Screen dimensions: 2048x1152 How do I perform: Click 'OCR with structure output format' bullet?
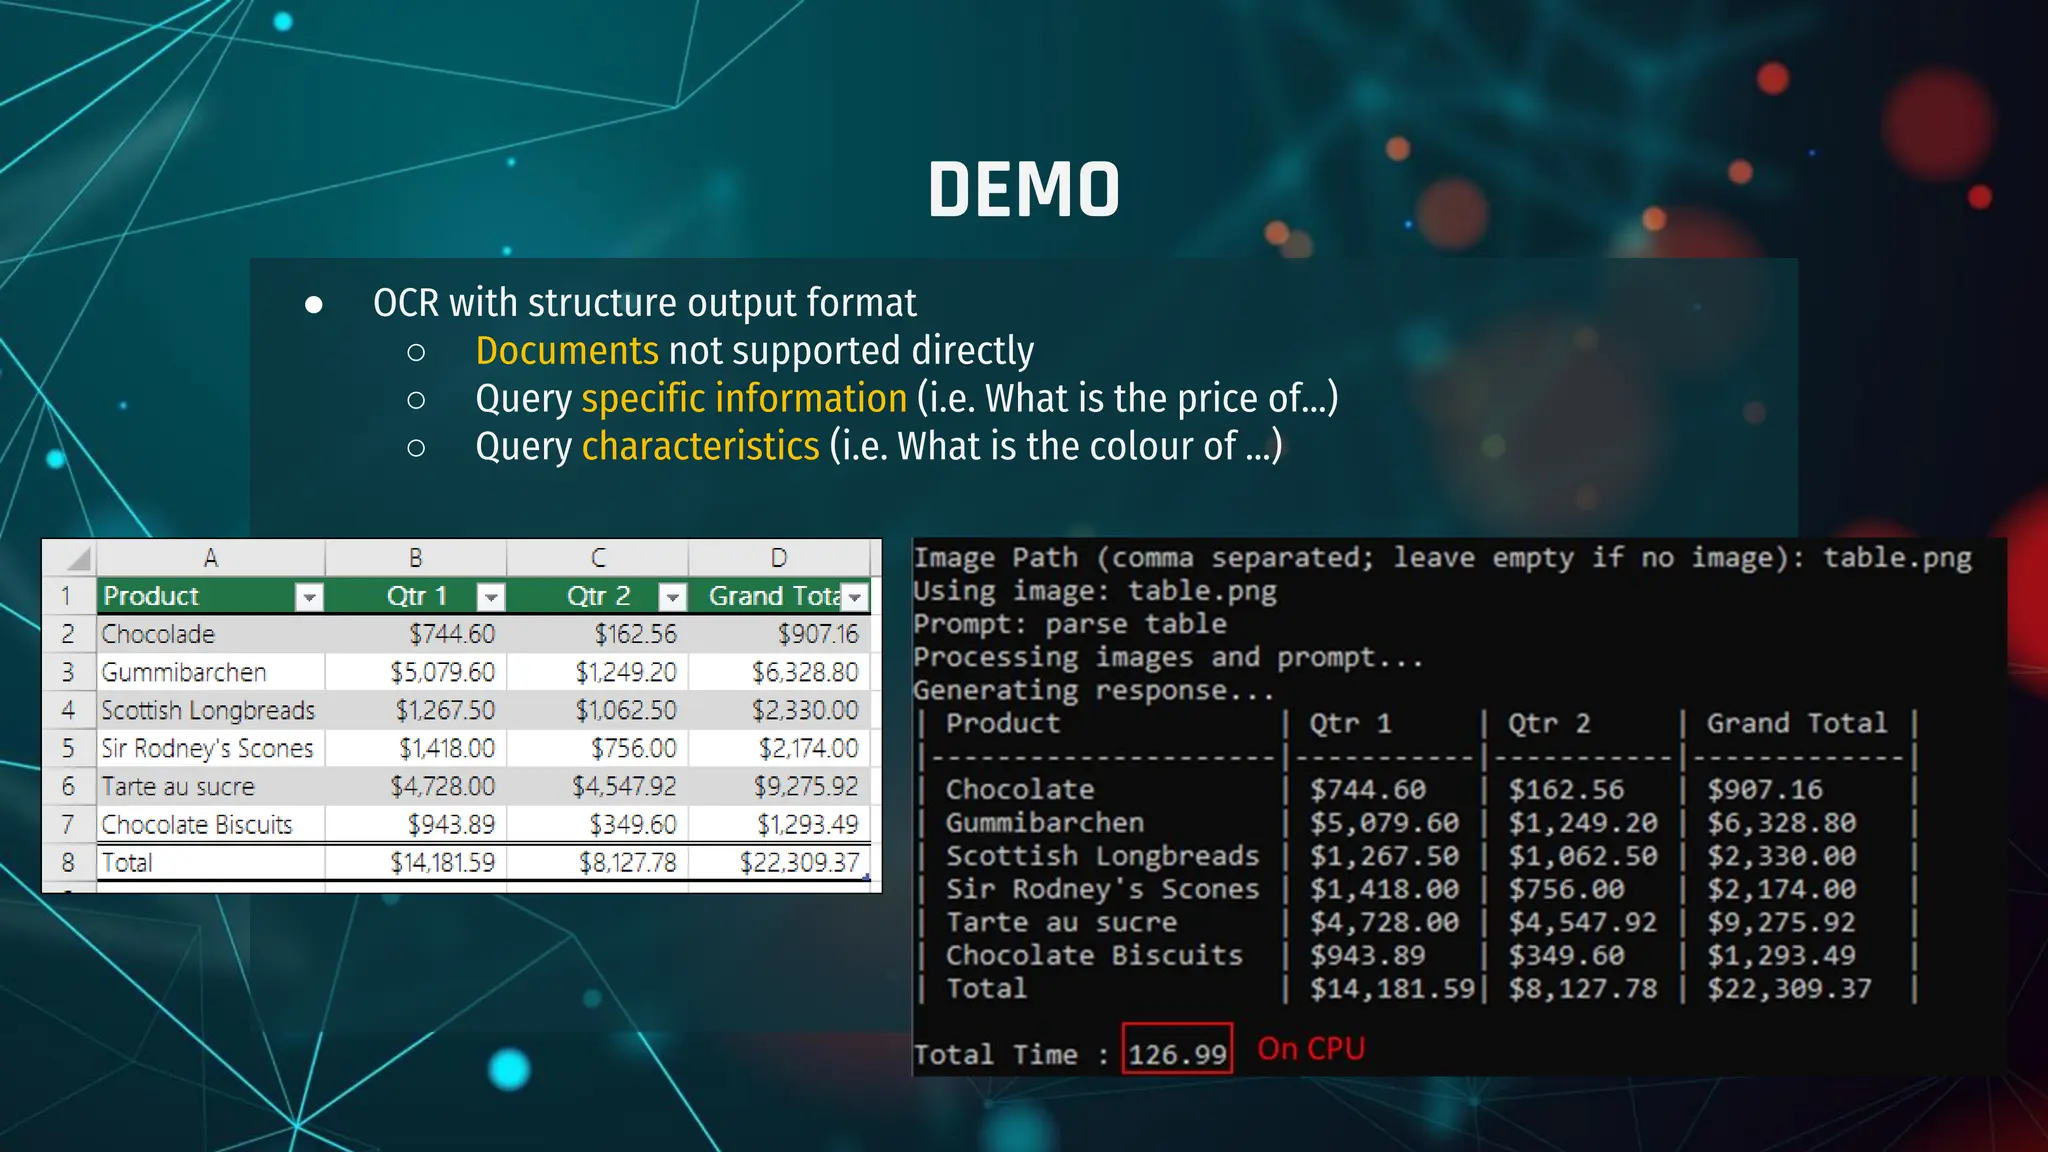tap(645, 302)
